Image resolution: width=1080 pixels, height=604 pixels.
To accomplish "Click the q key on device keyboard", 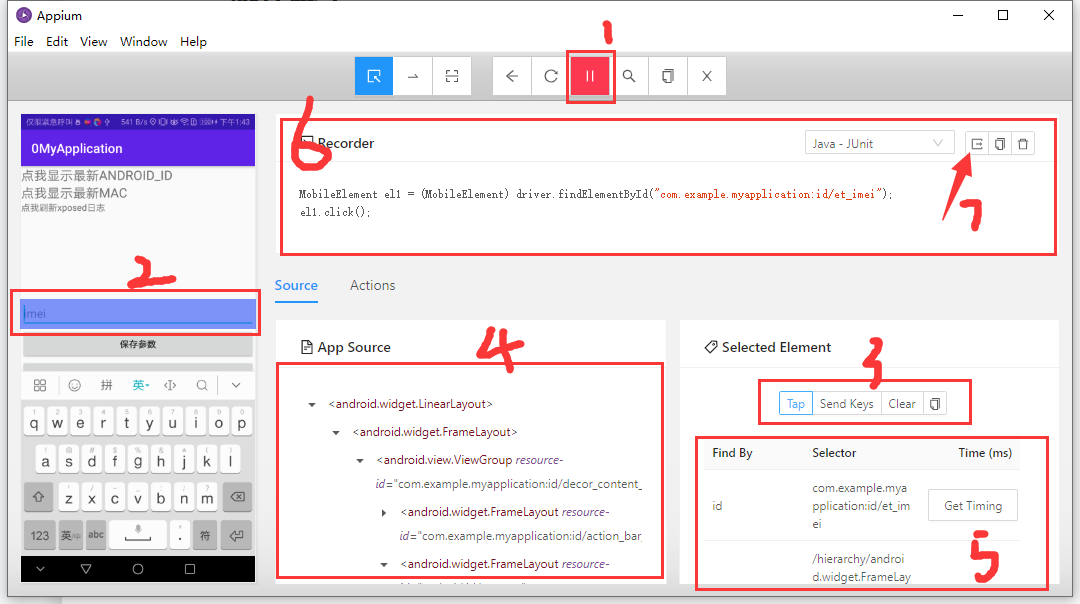I will (x=34, y=421).
